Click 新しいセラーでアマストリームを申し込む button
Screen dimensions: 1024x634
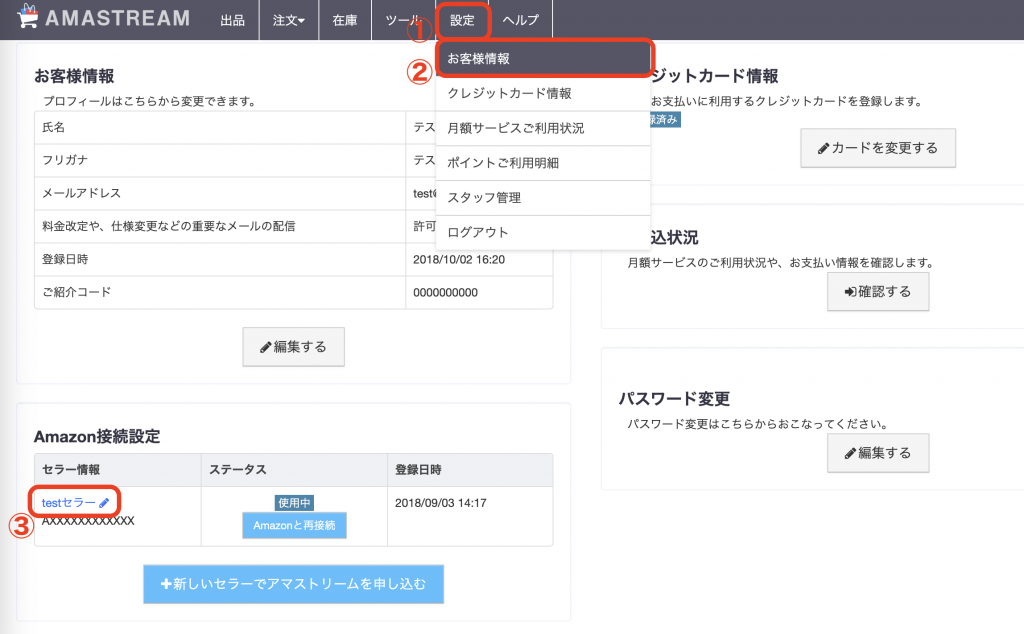(293, 584)
